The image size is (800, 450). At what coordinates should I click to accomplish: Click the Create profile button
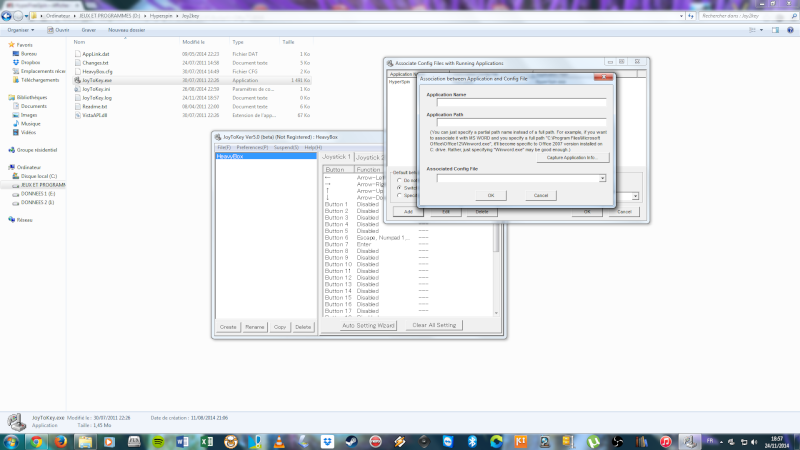(228, 327)
